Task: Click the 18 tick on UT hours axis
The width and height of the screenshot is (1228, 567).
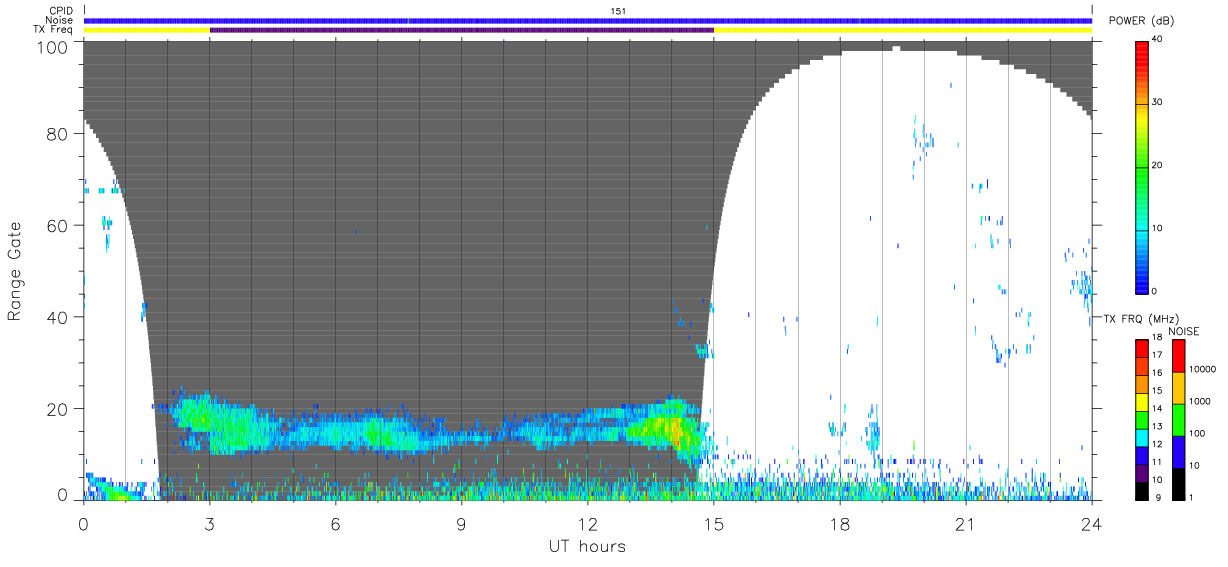Action: point(840,523)
